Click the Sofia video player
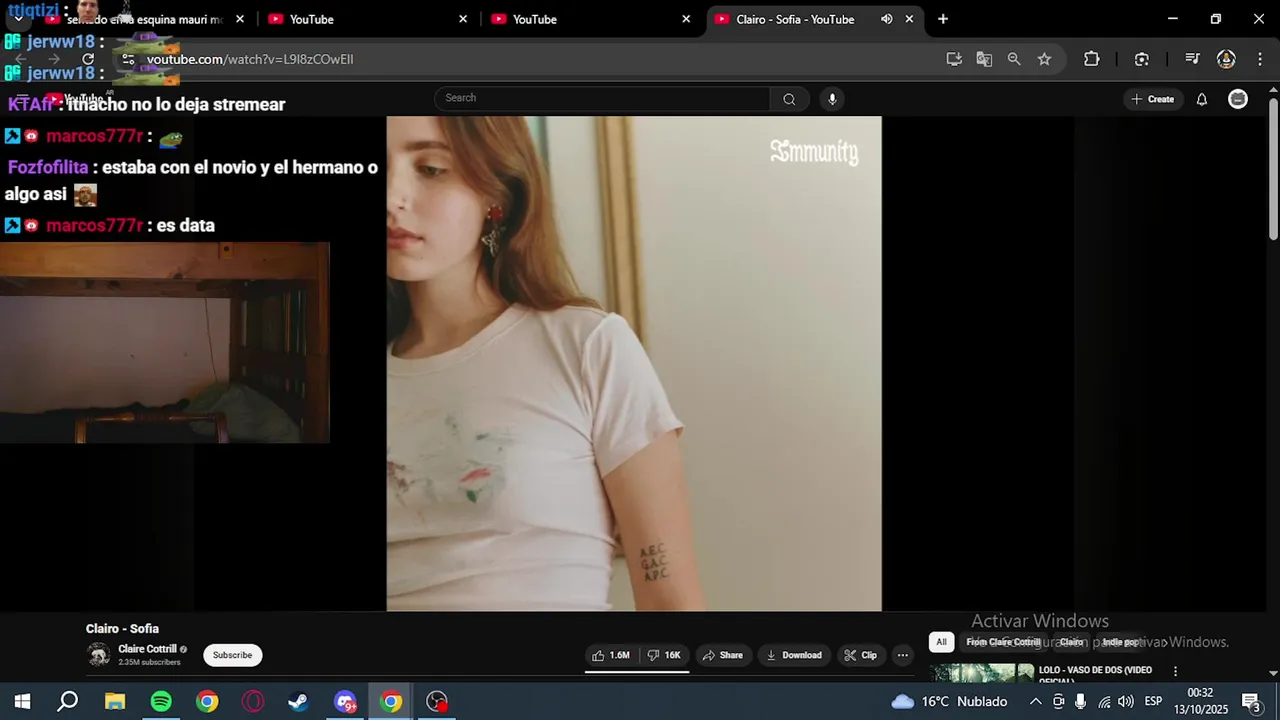Screen dimensions: 1280x720 (x=634, y=363)
